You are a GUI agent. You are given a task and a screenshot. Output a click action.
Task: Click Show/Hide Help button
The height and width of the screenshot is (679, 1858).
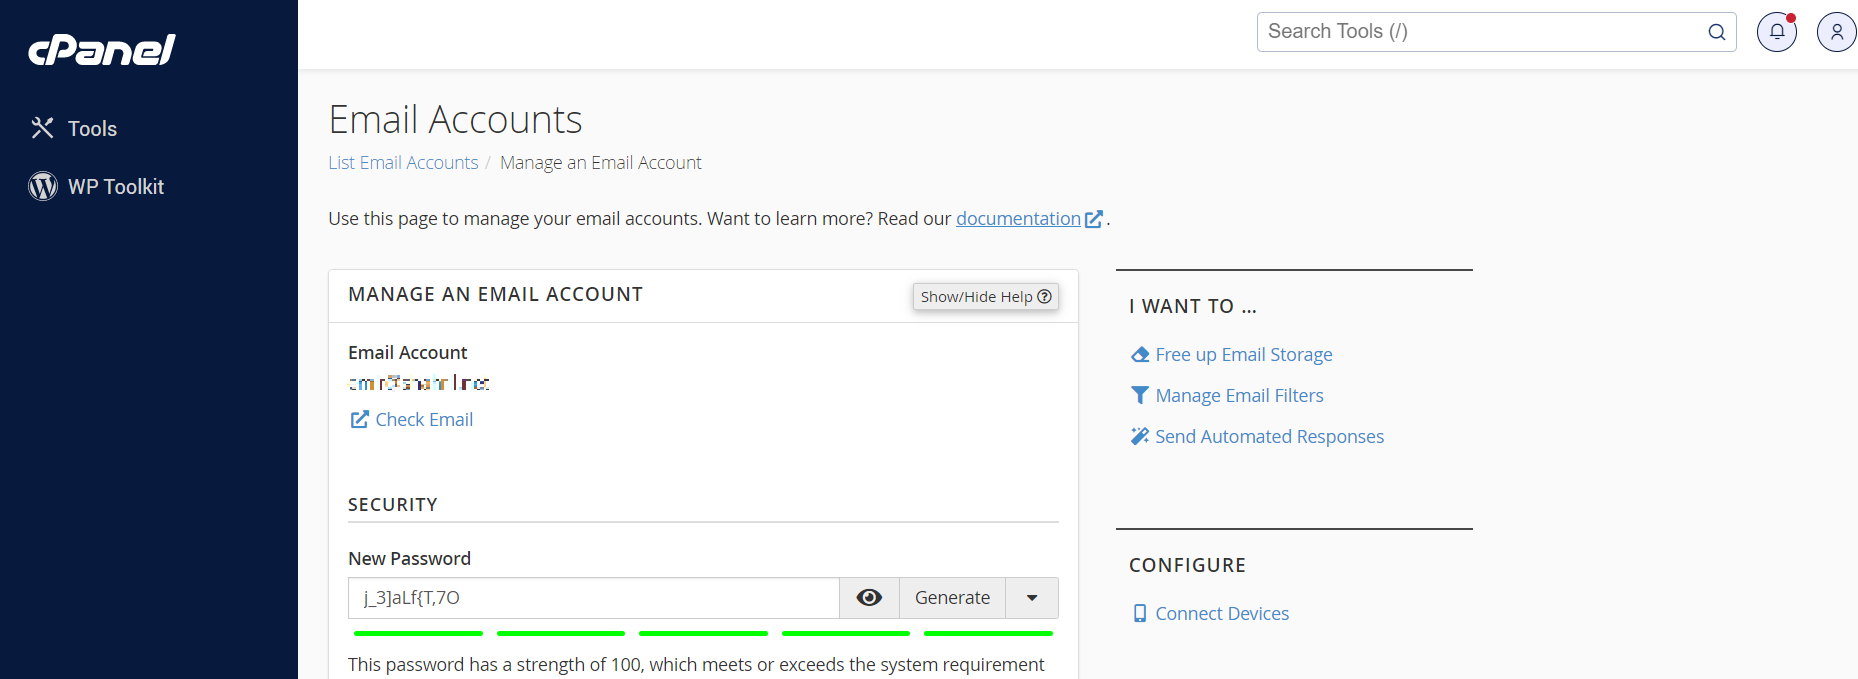tap(985, 297)
